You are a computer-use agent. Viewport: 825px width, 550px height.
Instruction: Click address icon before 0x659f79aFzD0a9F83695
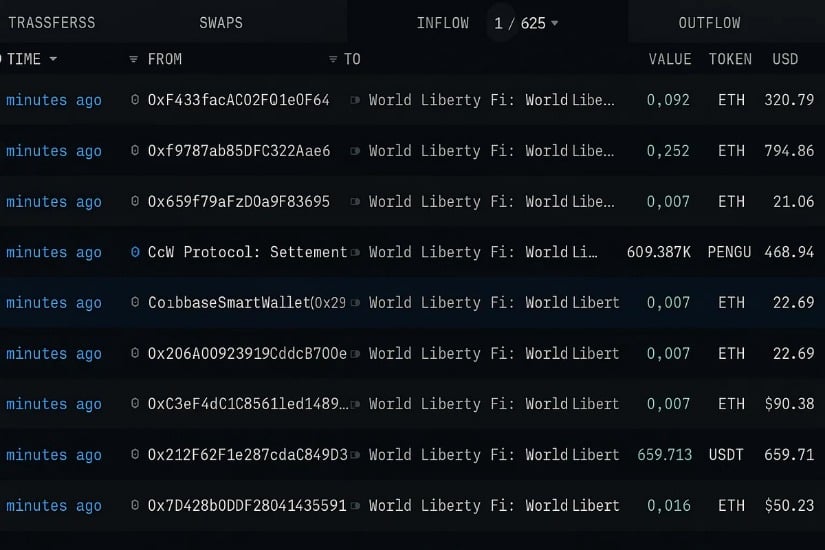click(x=135, y=202)
